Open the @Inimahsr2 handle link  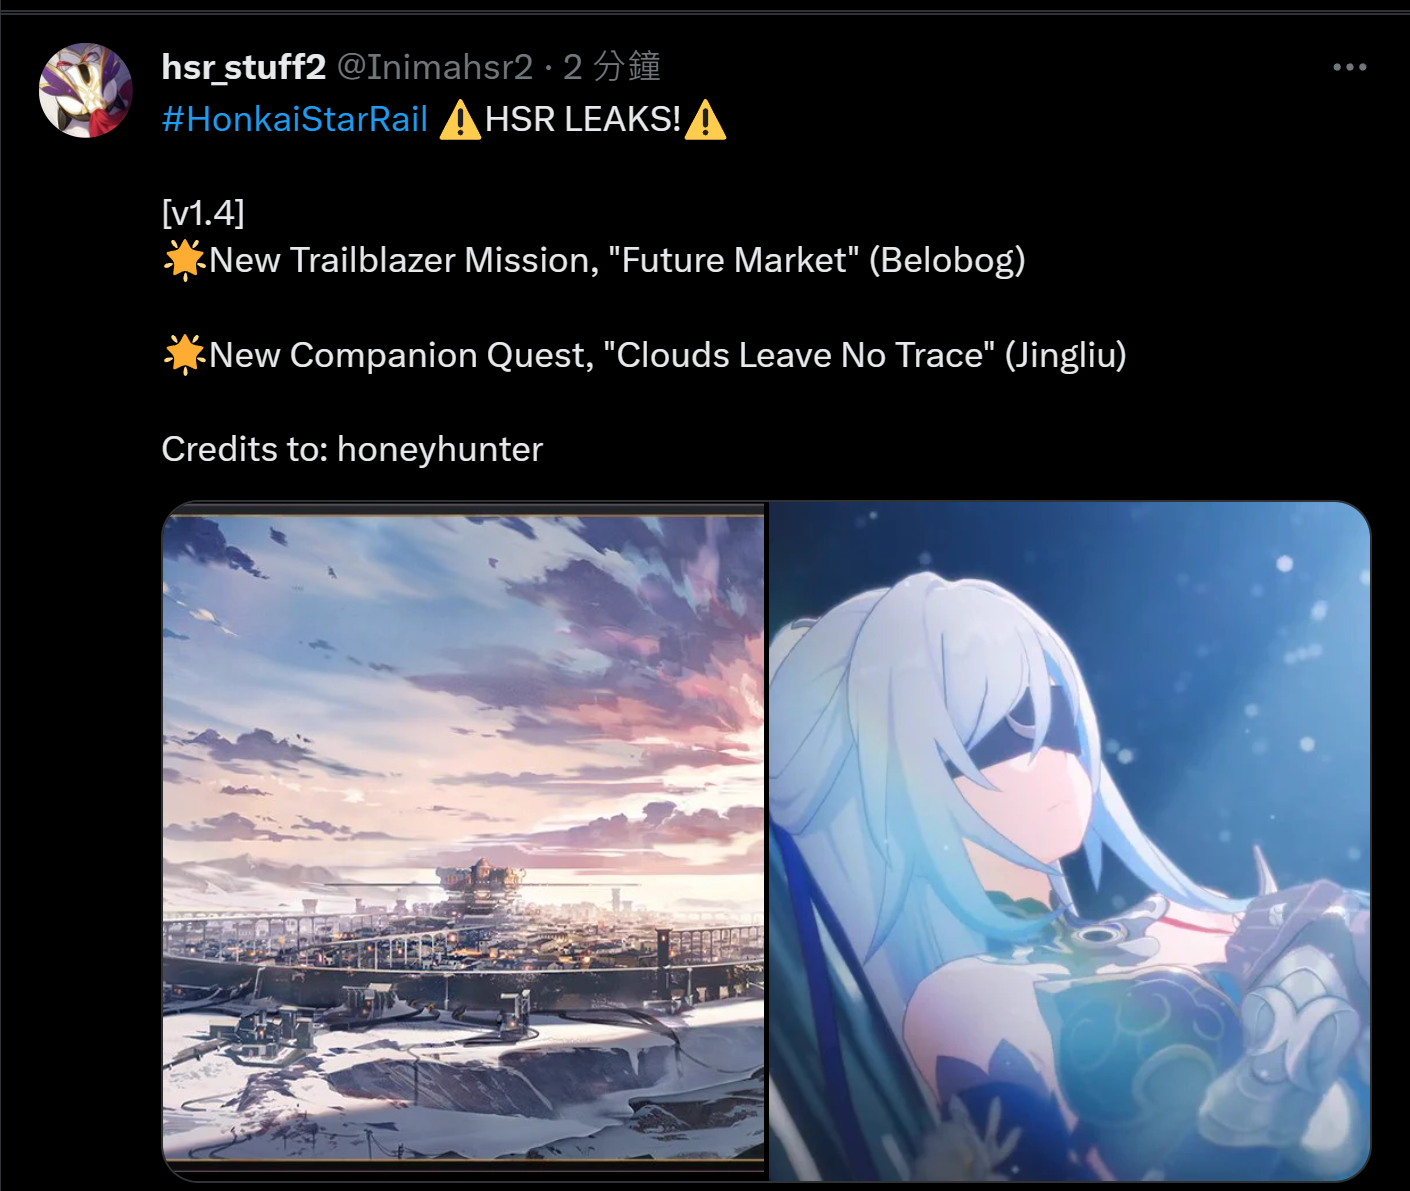(435, 67)
